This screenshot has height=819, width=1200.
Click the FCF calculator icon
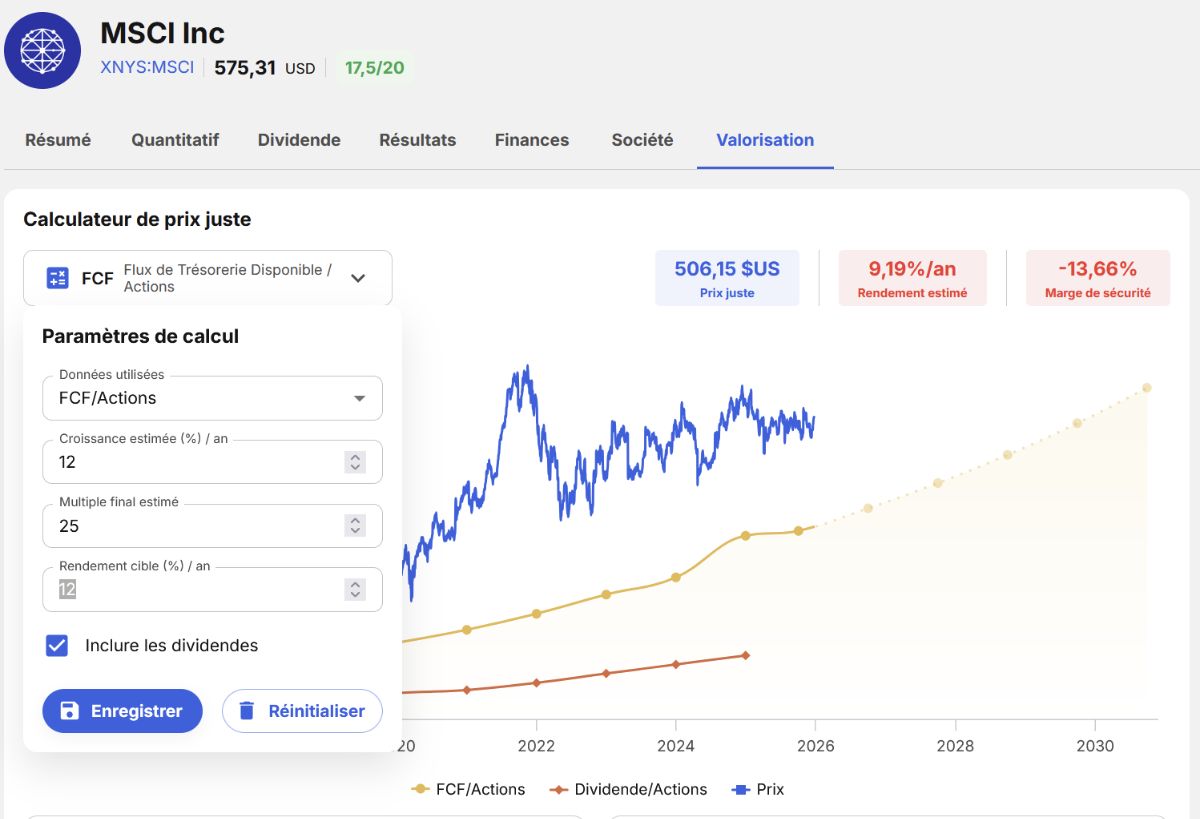tap(58, 278)
